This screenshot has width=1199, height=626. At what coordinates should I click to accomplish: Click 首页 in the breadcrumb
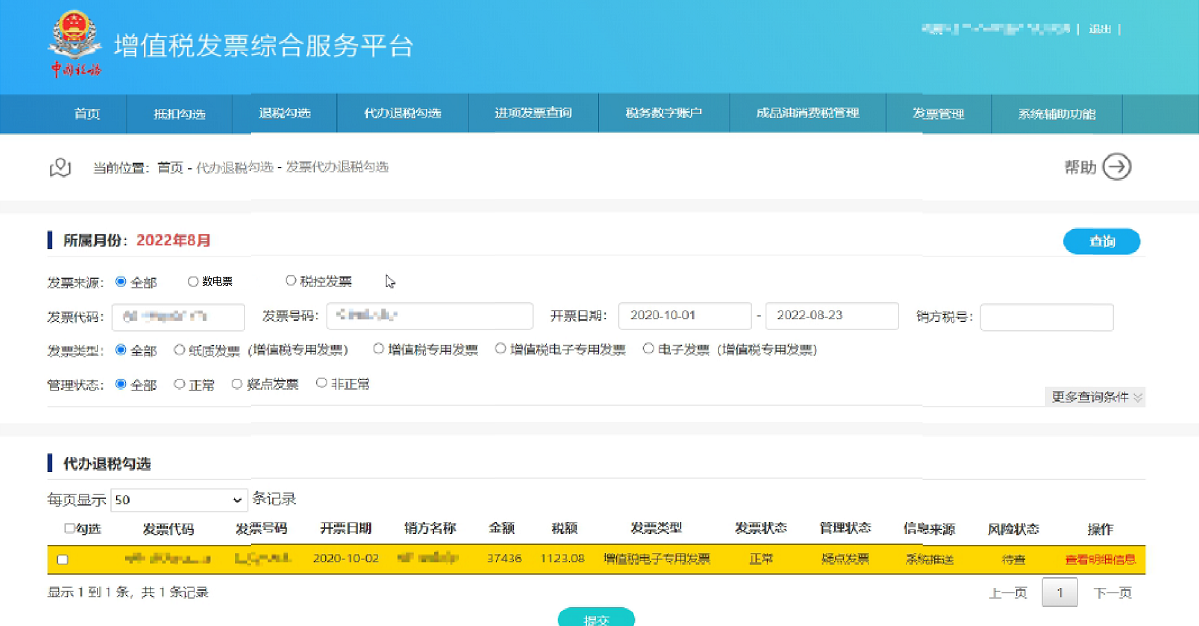tap(170, 167)
